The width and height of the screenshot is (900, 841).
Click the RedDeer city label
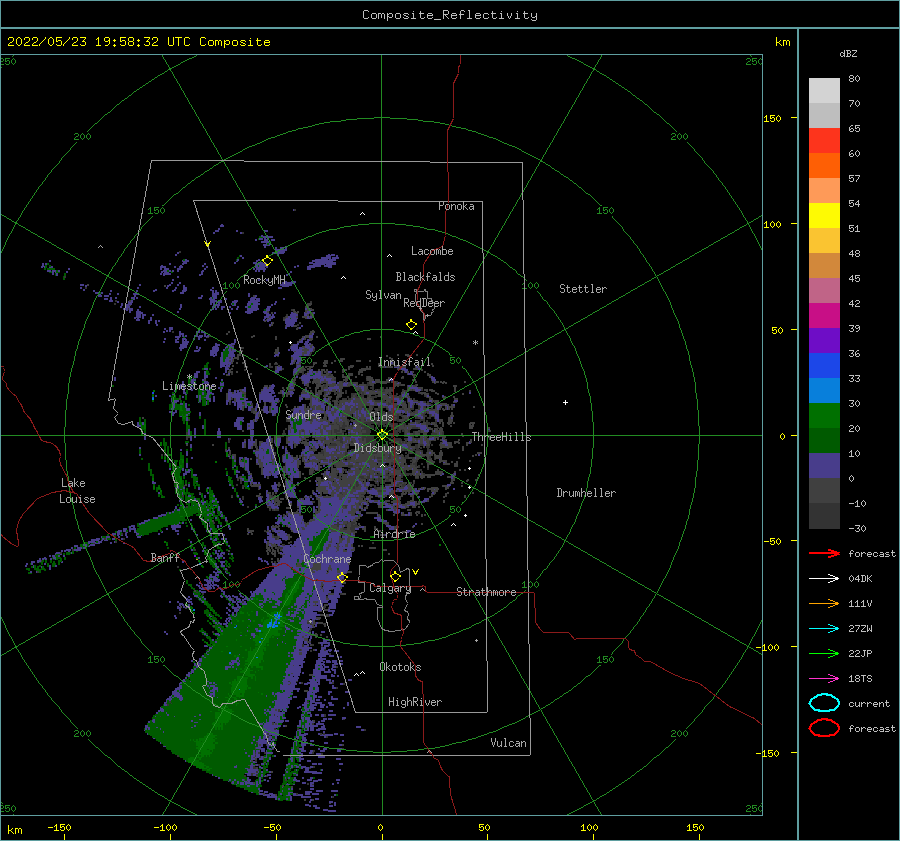[424, 303]
